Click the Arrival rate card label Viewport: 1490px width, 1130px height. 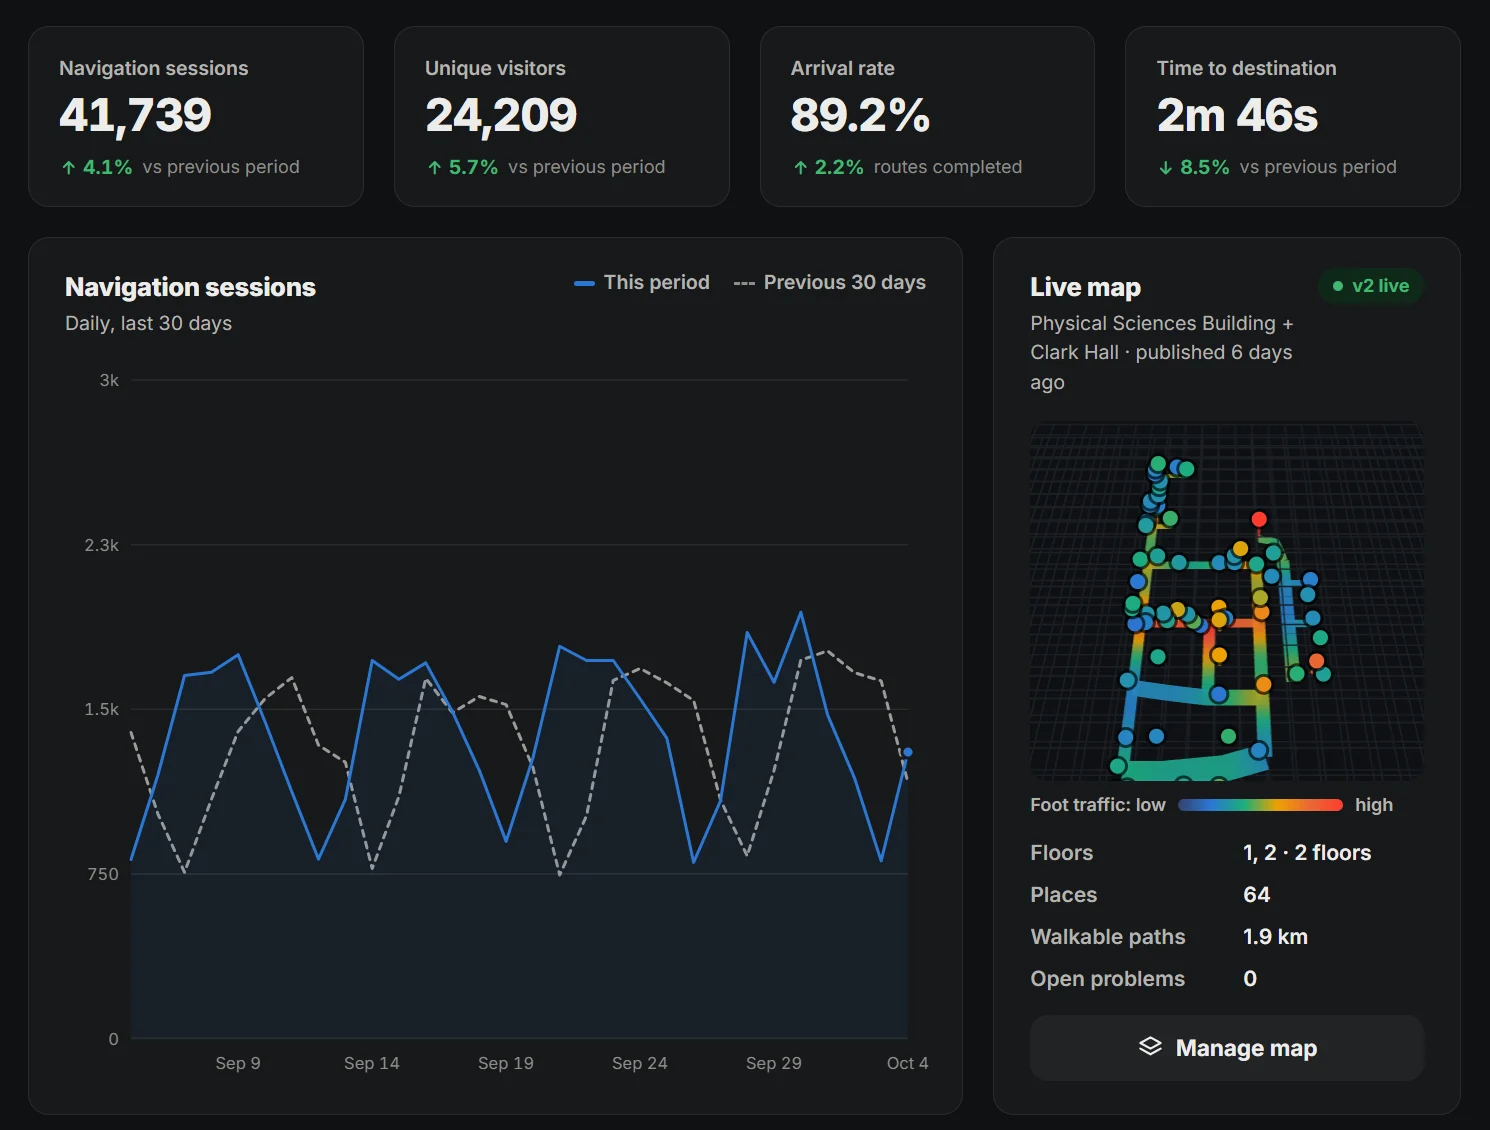pyautogui.click(x=843, y=68)
